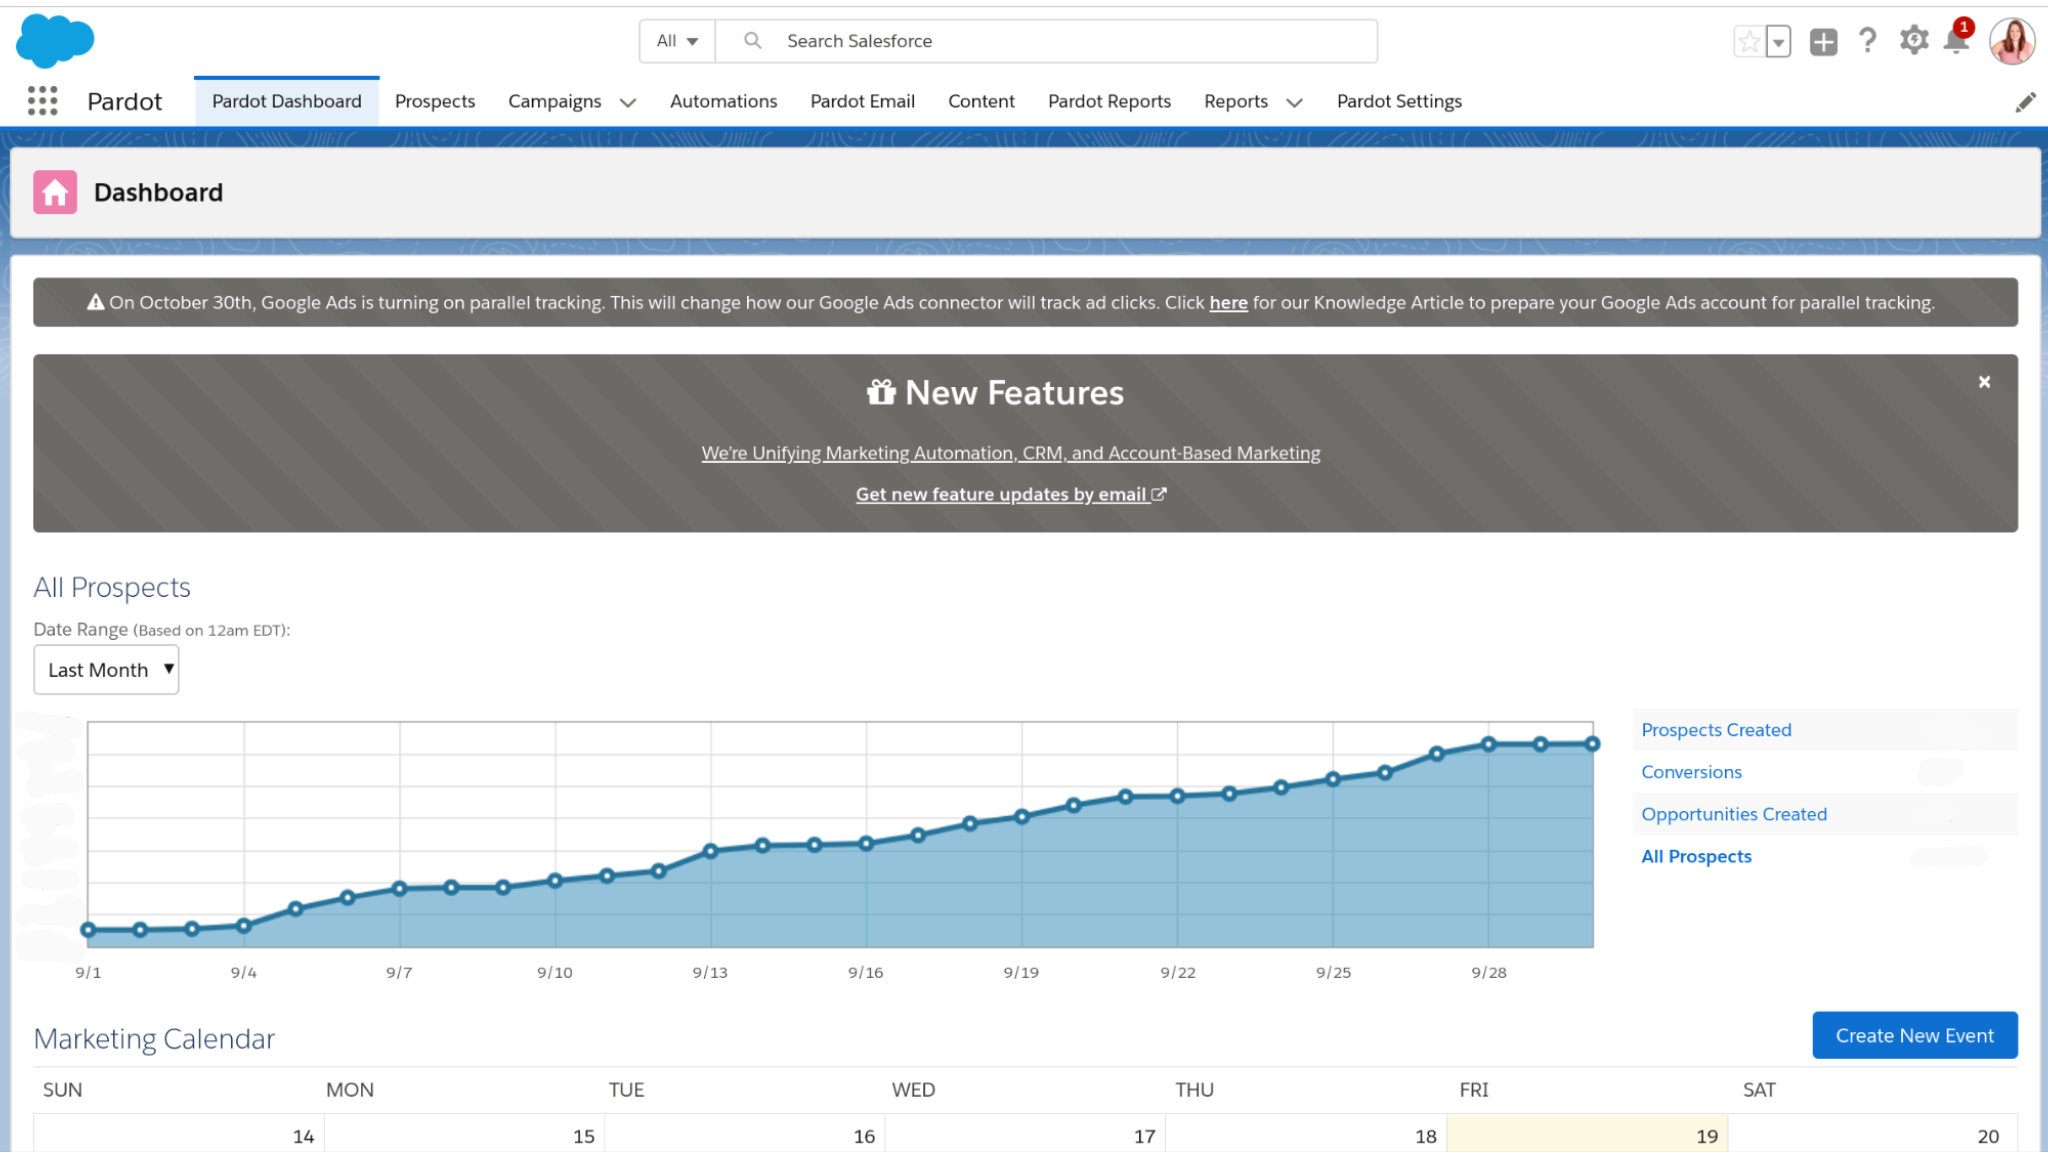Click the Pardot home dashboard icon
This screenshot has width=2048, height=1153.
pyautogui.click(x=55, y=191)
